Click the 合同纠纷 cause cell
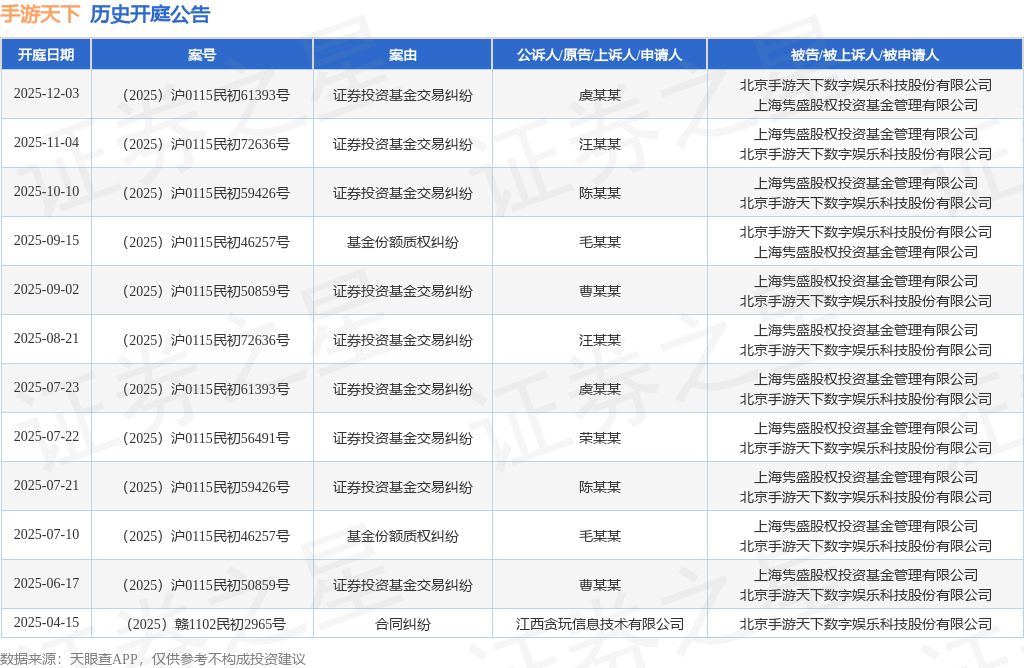Viewport: 1024px width, 668px height. [x=403, y=624]
